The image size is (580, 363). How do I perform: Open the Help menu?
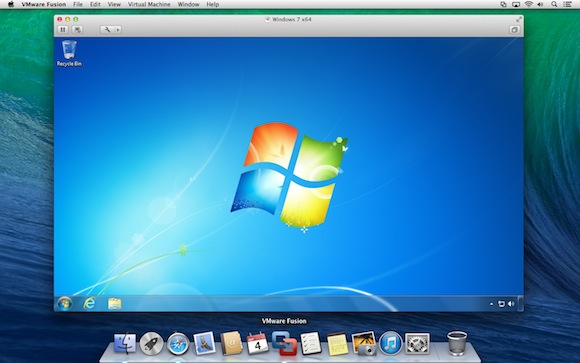point(213,4)
